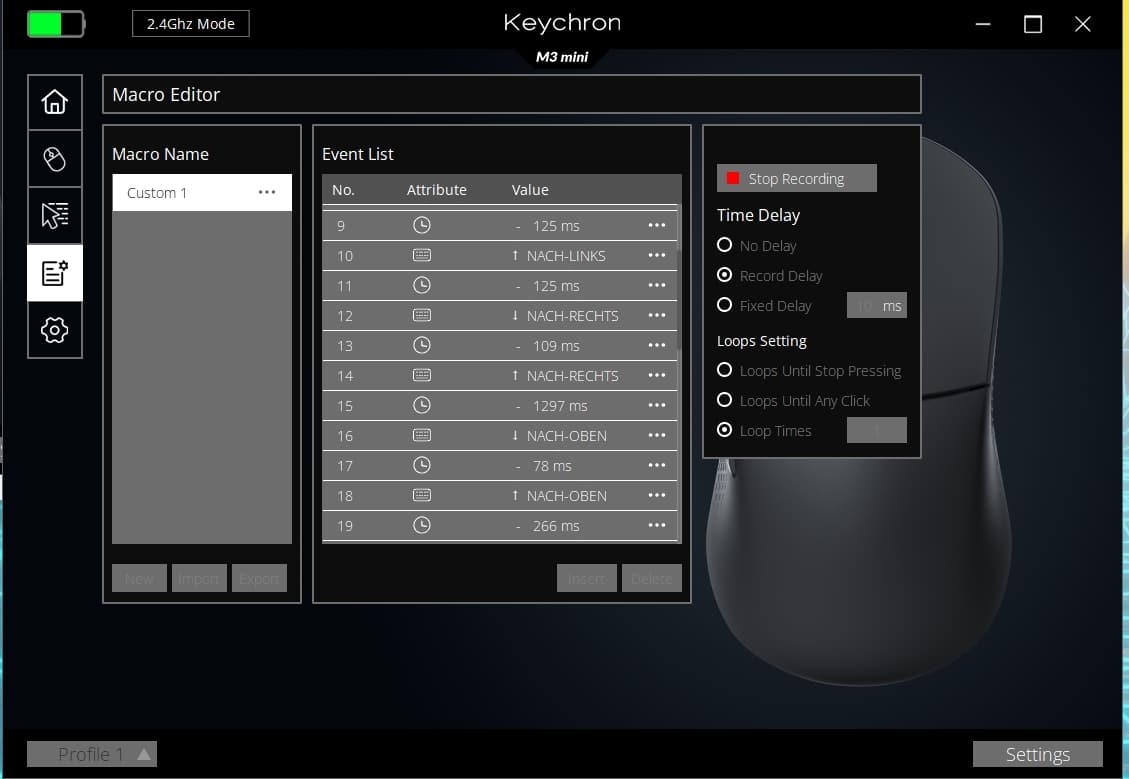This screenshot has width=1129, height=779.
Task: Select the Macro Editor sidebar icon
Action: click(x=55, y=273)
